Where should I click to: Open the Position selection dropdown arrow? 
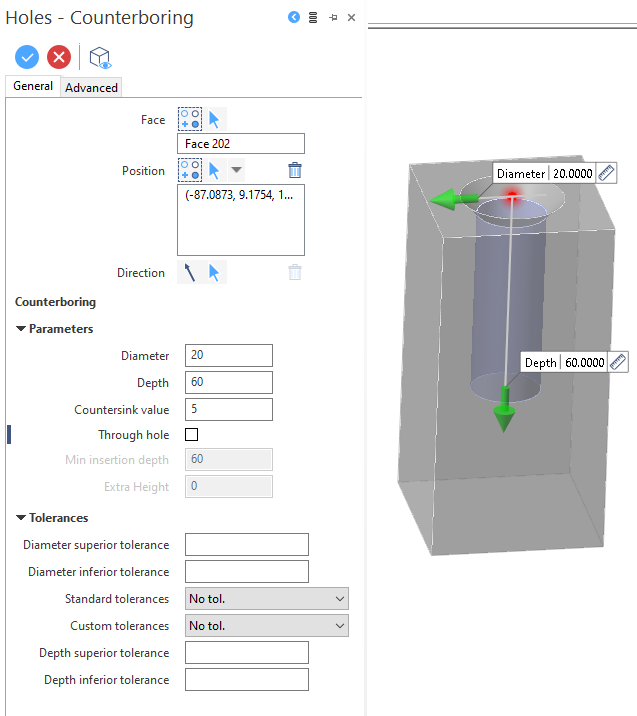click(236, 170)
